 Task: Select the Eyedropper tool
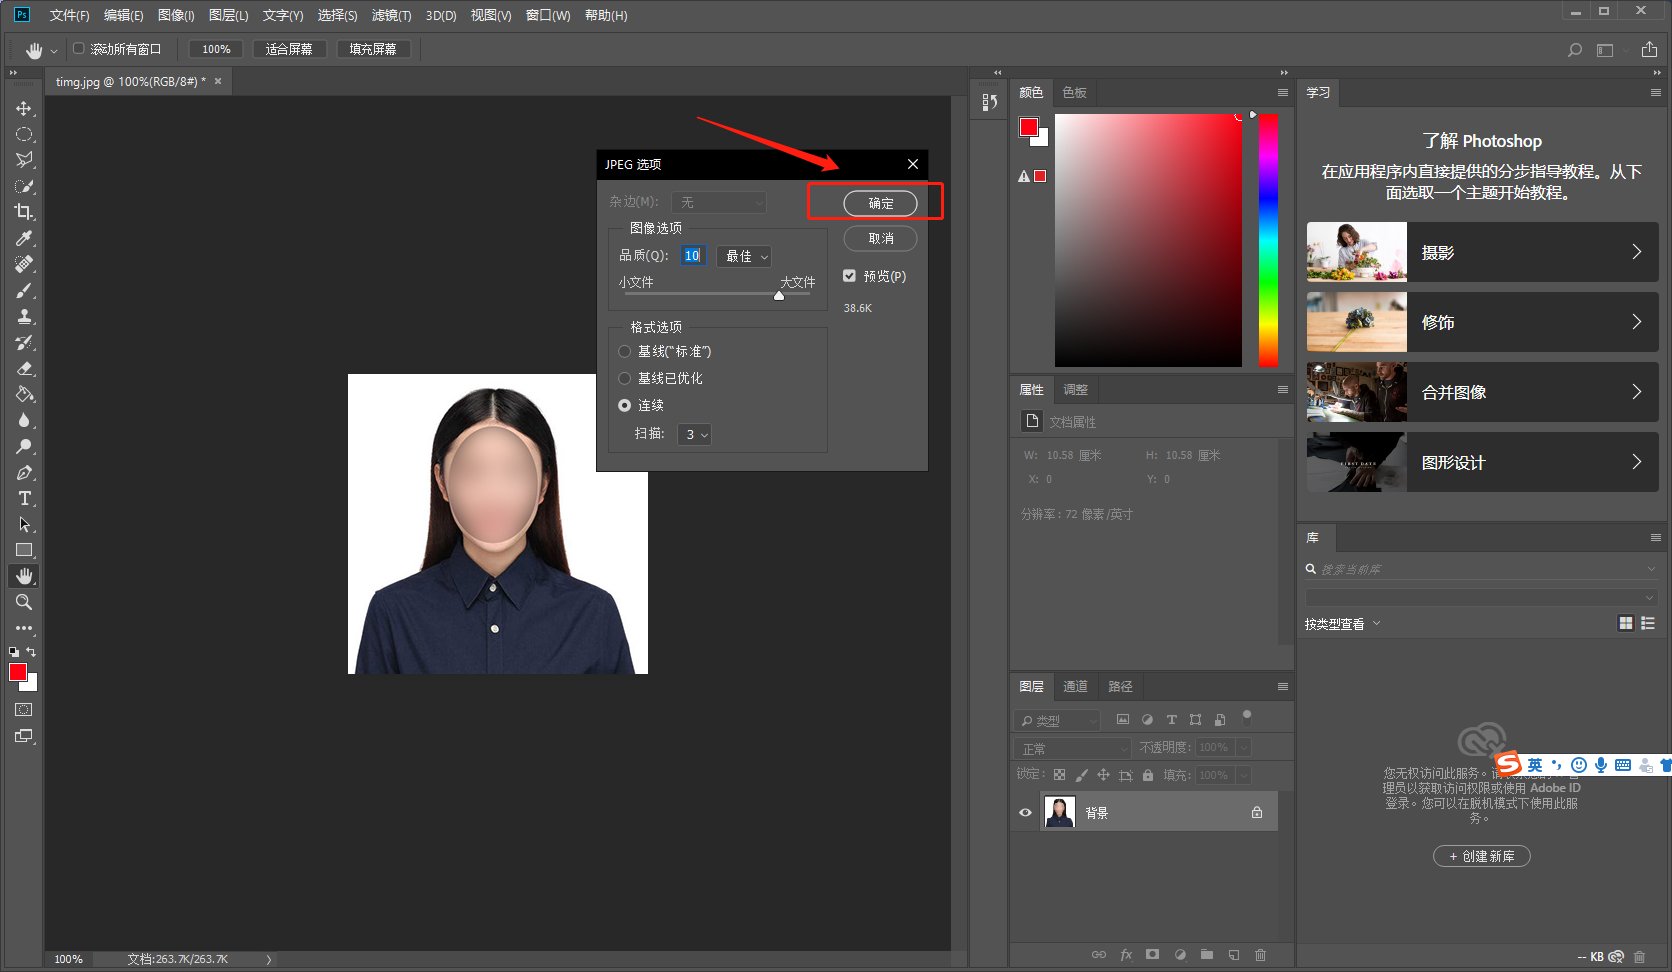tap(24, 238)
